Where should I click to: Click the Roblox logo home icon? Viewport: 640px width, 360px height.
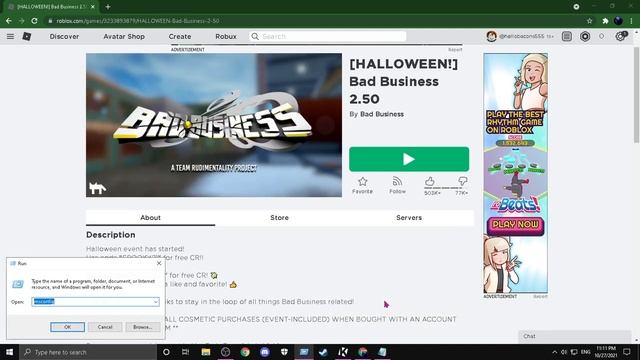(27, 36)
